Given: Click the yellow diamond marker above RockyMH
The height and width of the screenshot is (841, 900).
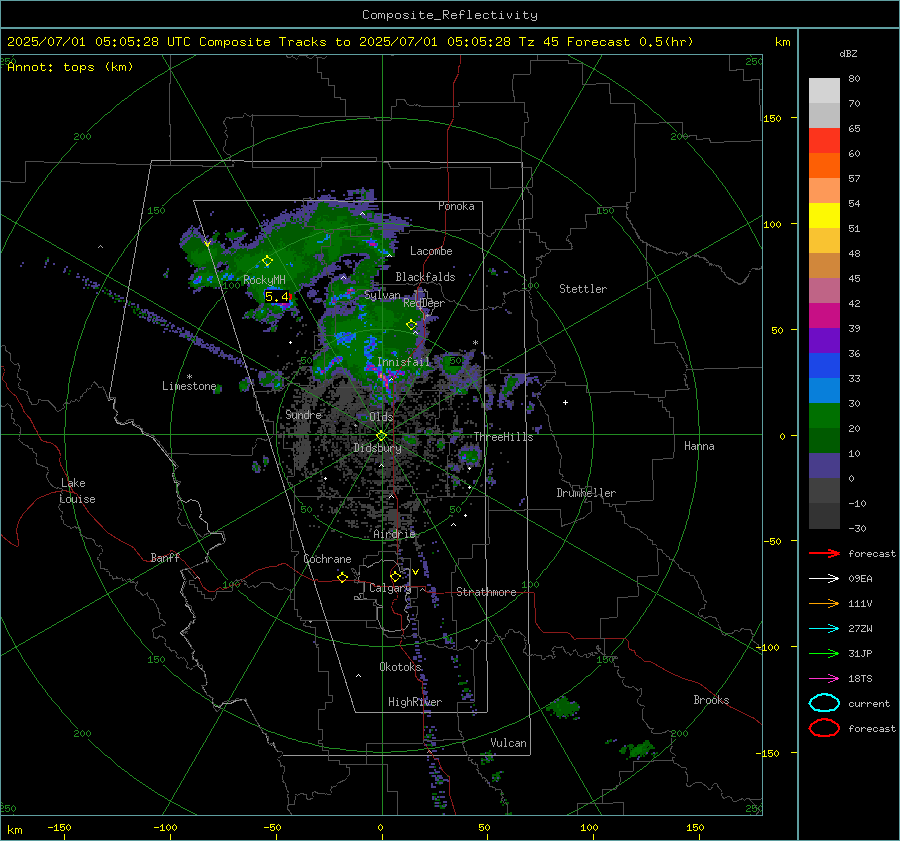Looking at the screenshot, I should [267, 261].
